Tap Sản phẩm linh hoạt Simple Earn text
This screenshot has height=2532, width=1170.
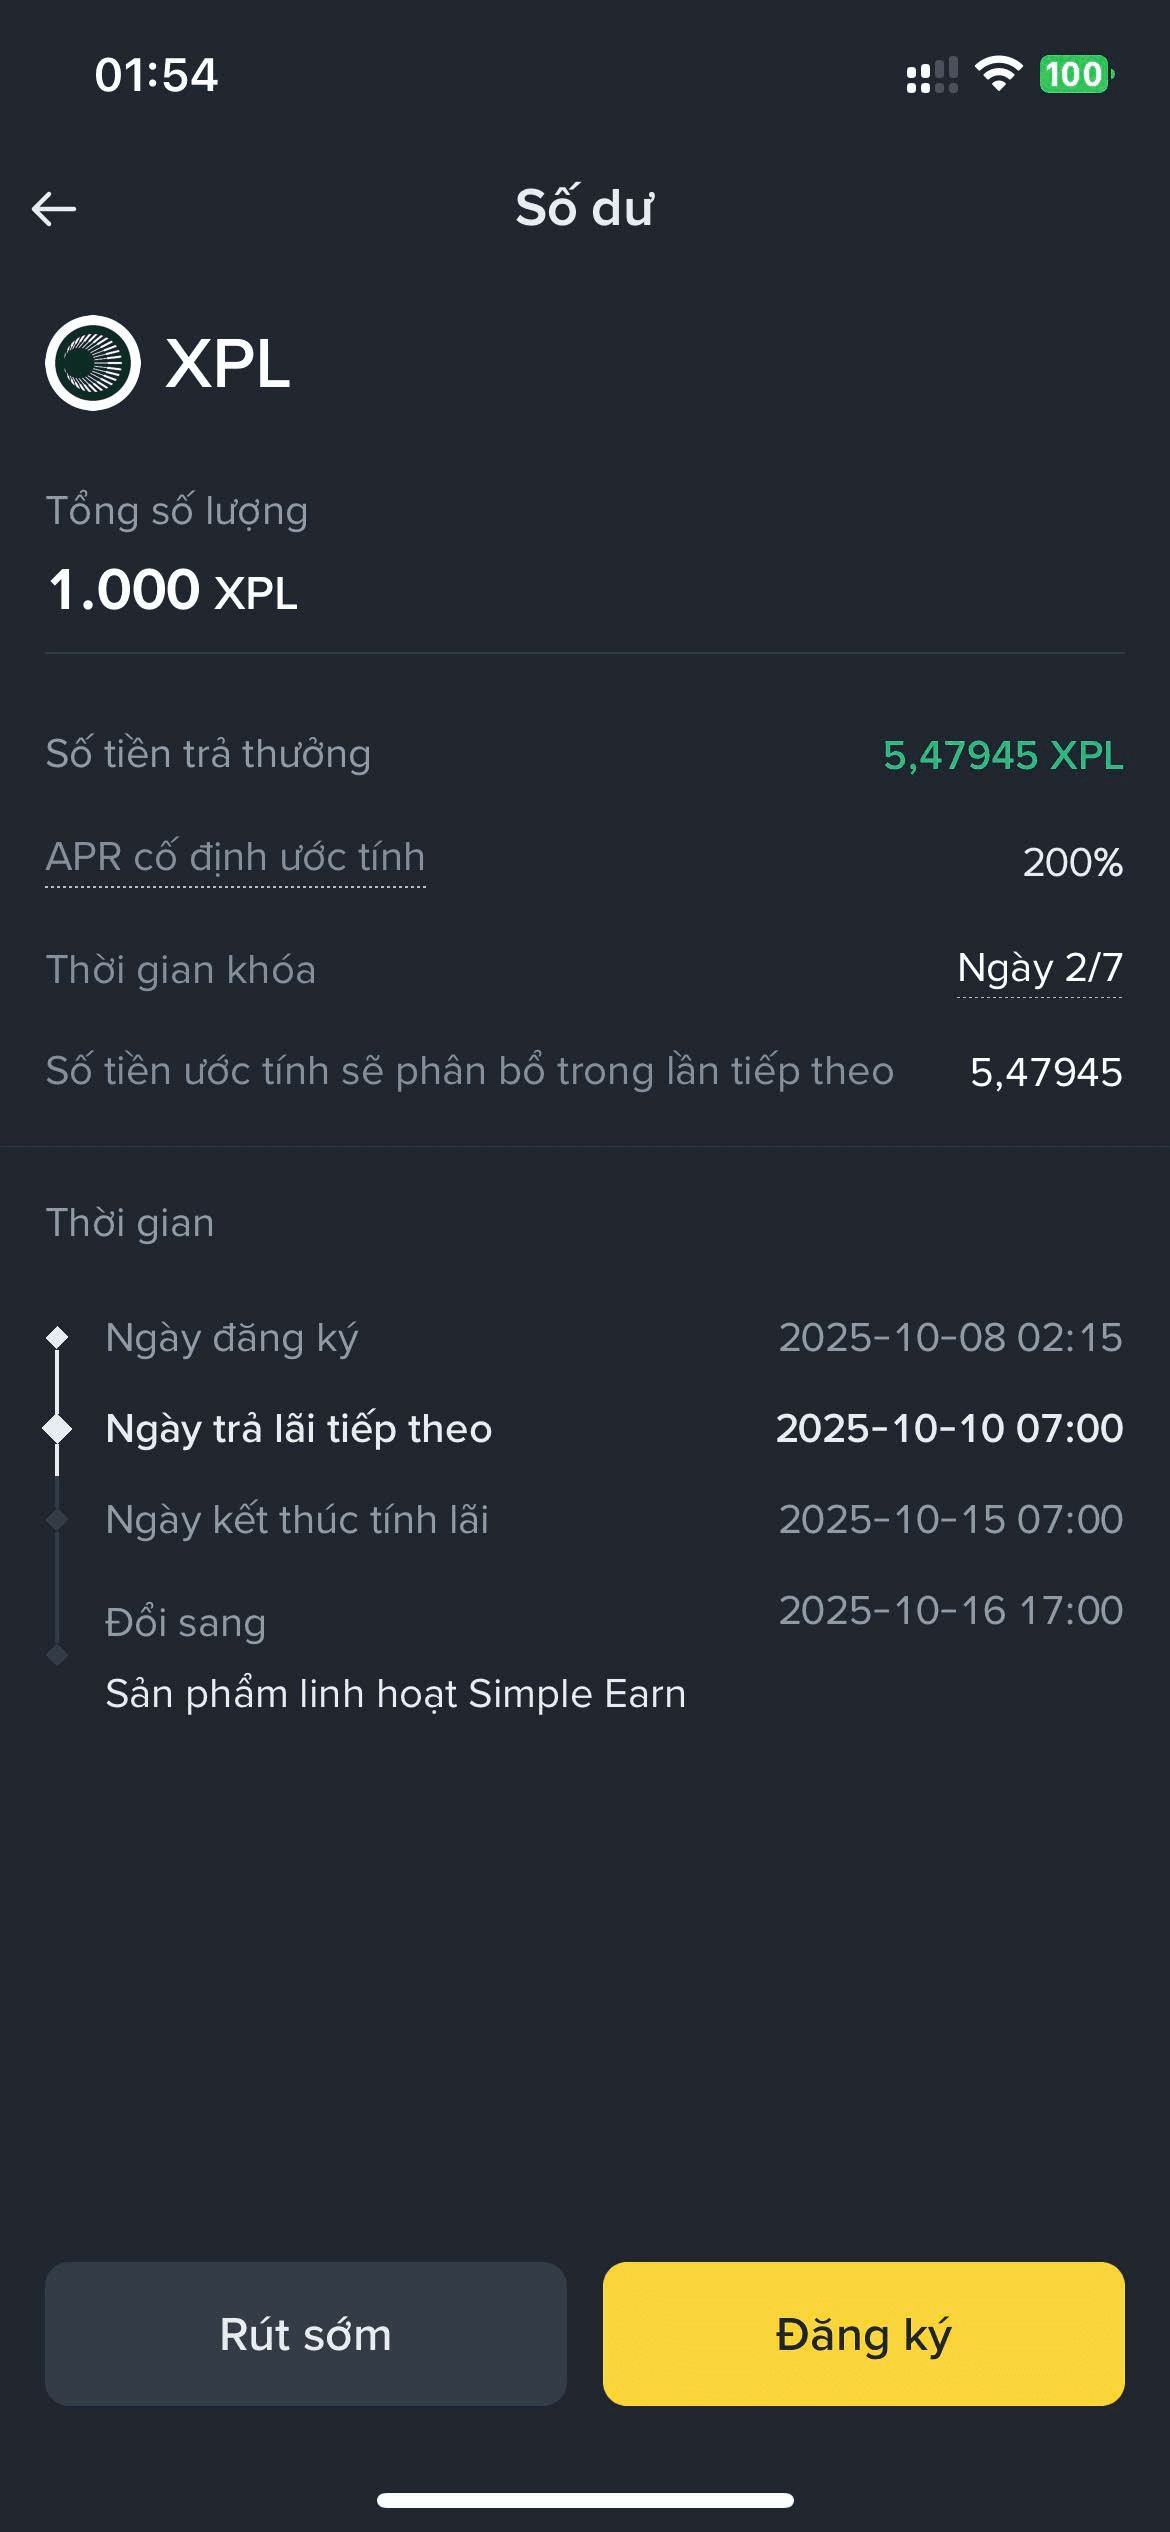[x=396, y=1694]
